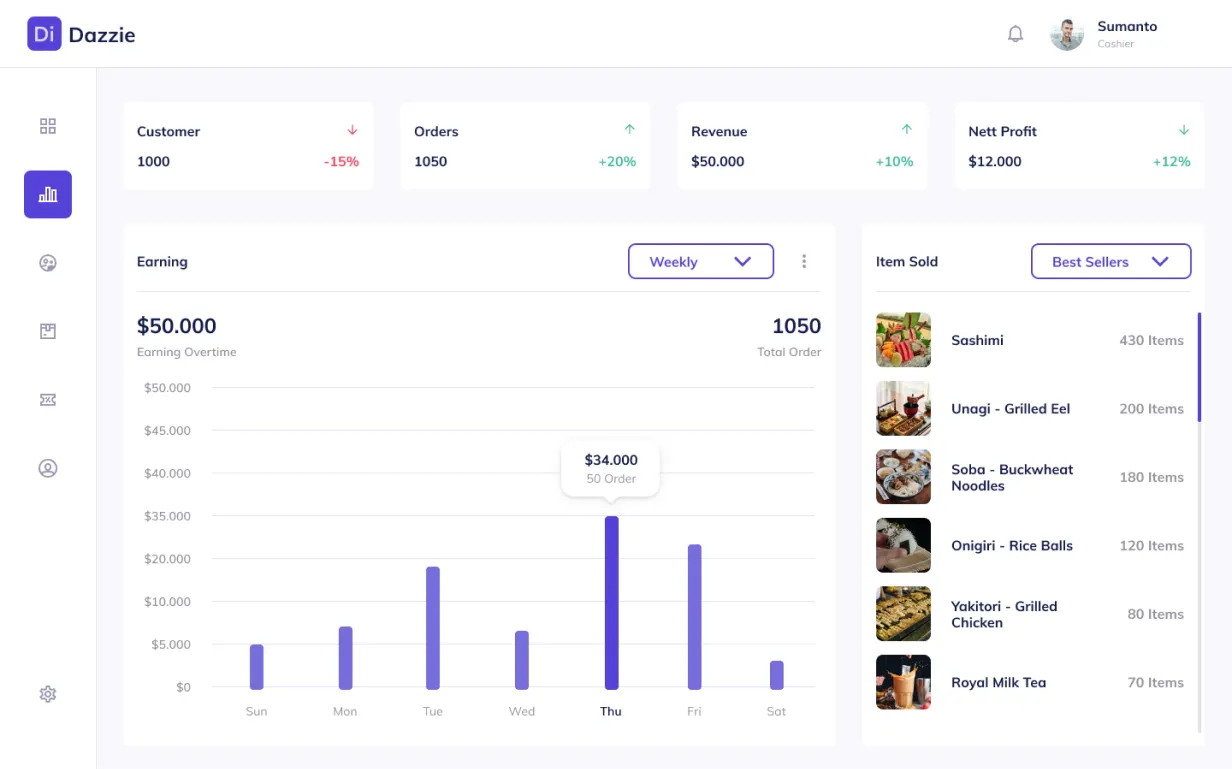Click the Onigiri - Rice Balls image
The image size is (1232, 769).
point(903,545)
